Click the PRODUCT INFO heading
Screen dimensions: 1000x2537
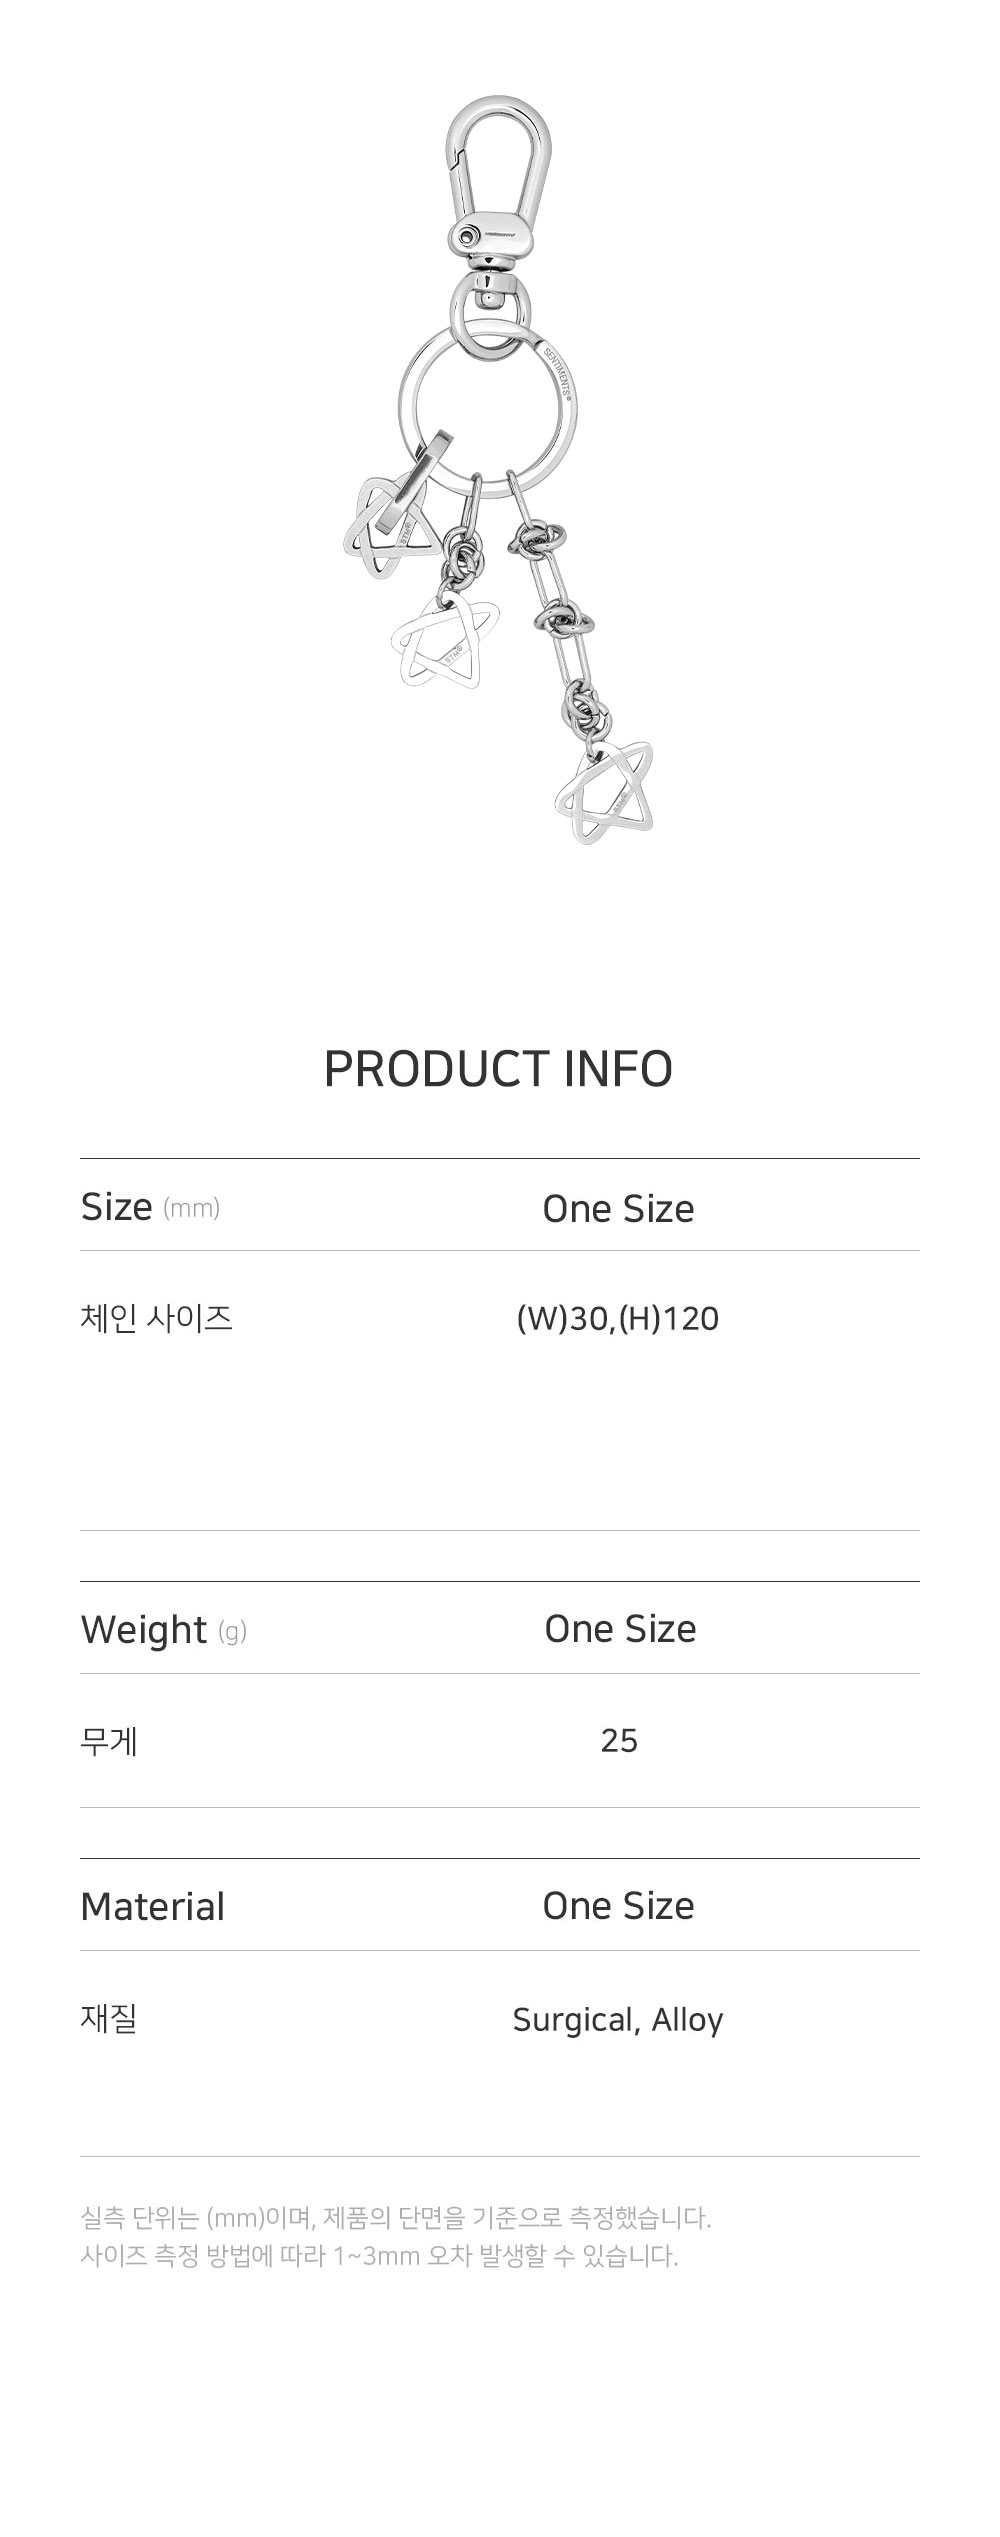pos(498,1068)
